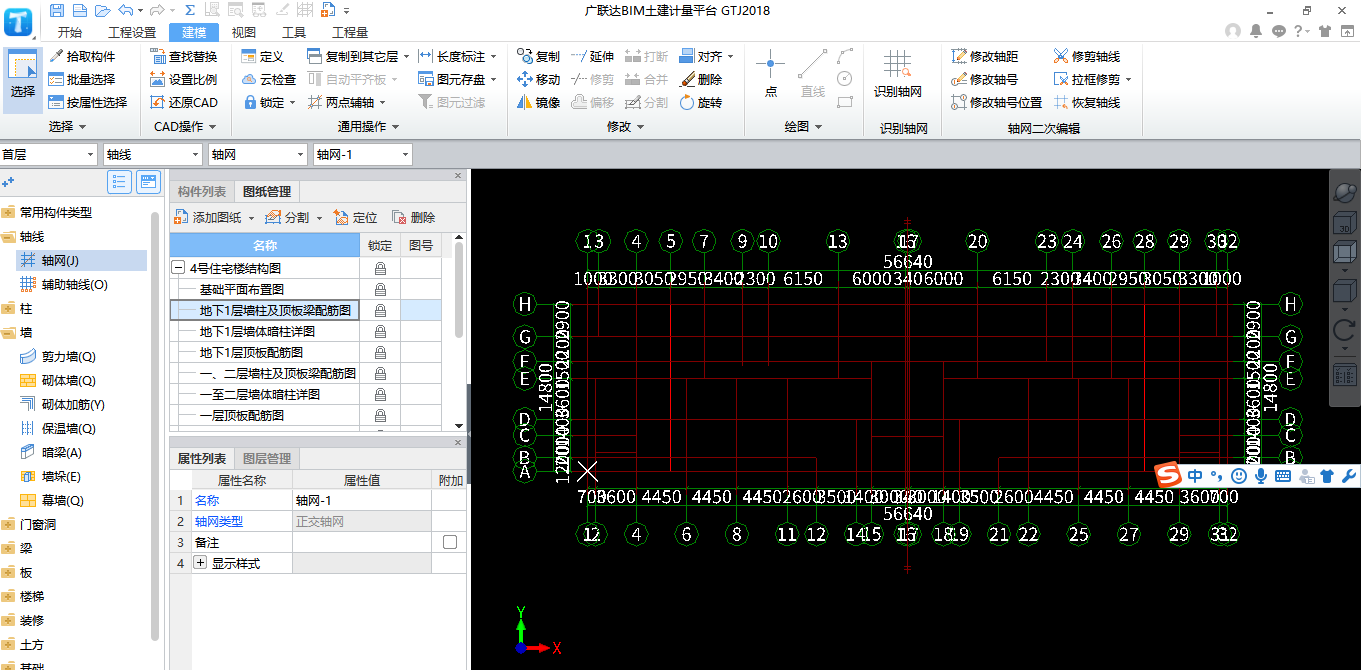Select the 旋转 rotate tool
Screen dimensions: 1361x670
point(700,102)
